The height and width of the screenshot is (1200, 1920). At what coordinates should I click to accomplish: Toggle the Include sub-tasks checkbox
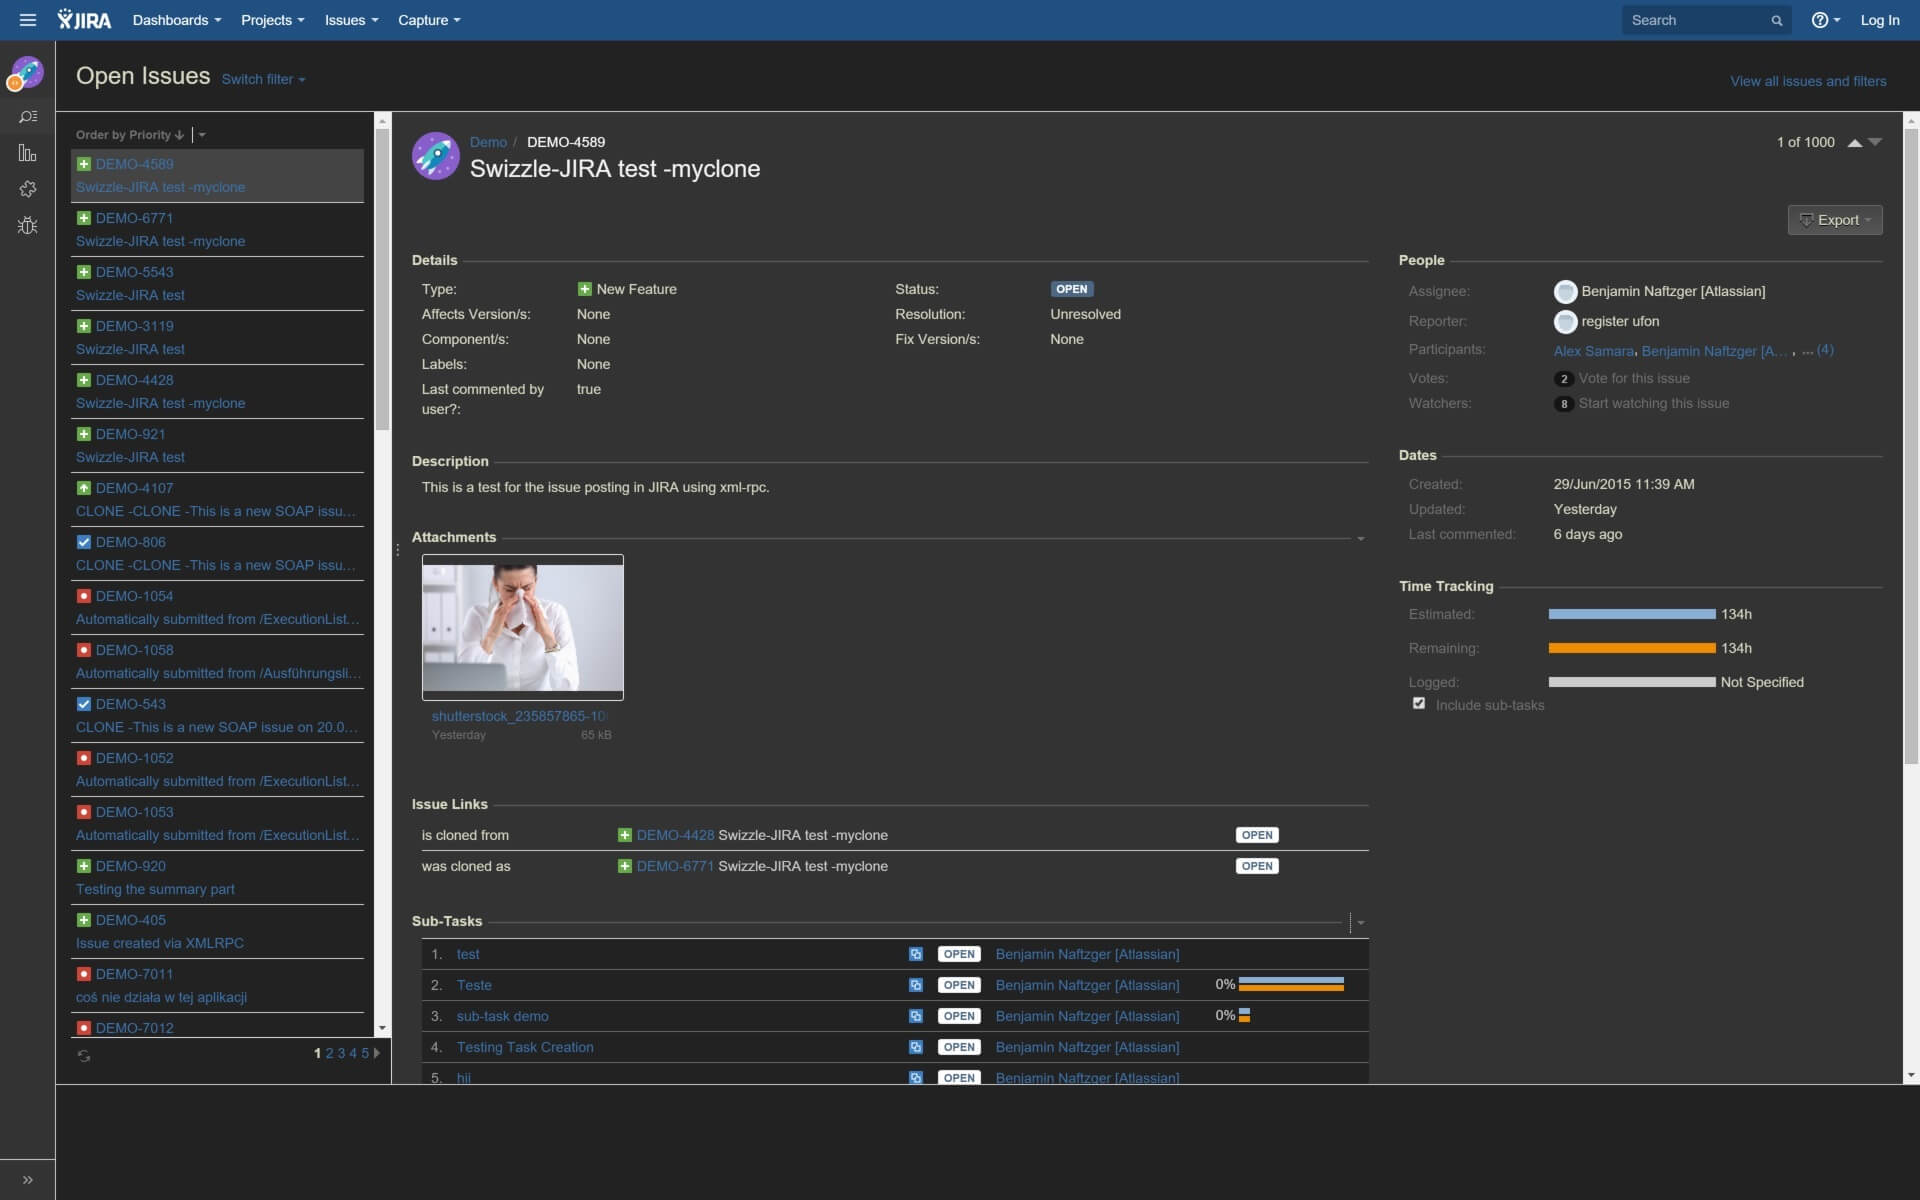pos(1419,703)
